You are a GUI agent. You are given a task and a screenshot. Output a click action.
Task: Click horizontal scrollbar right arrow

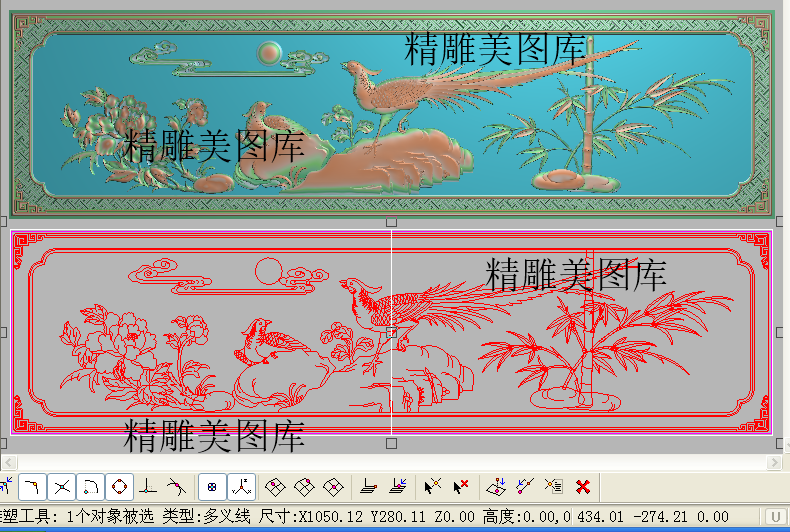tap(774, 462)
